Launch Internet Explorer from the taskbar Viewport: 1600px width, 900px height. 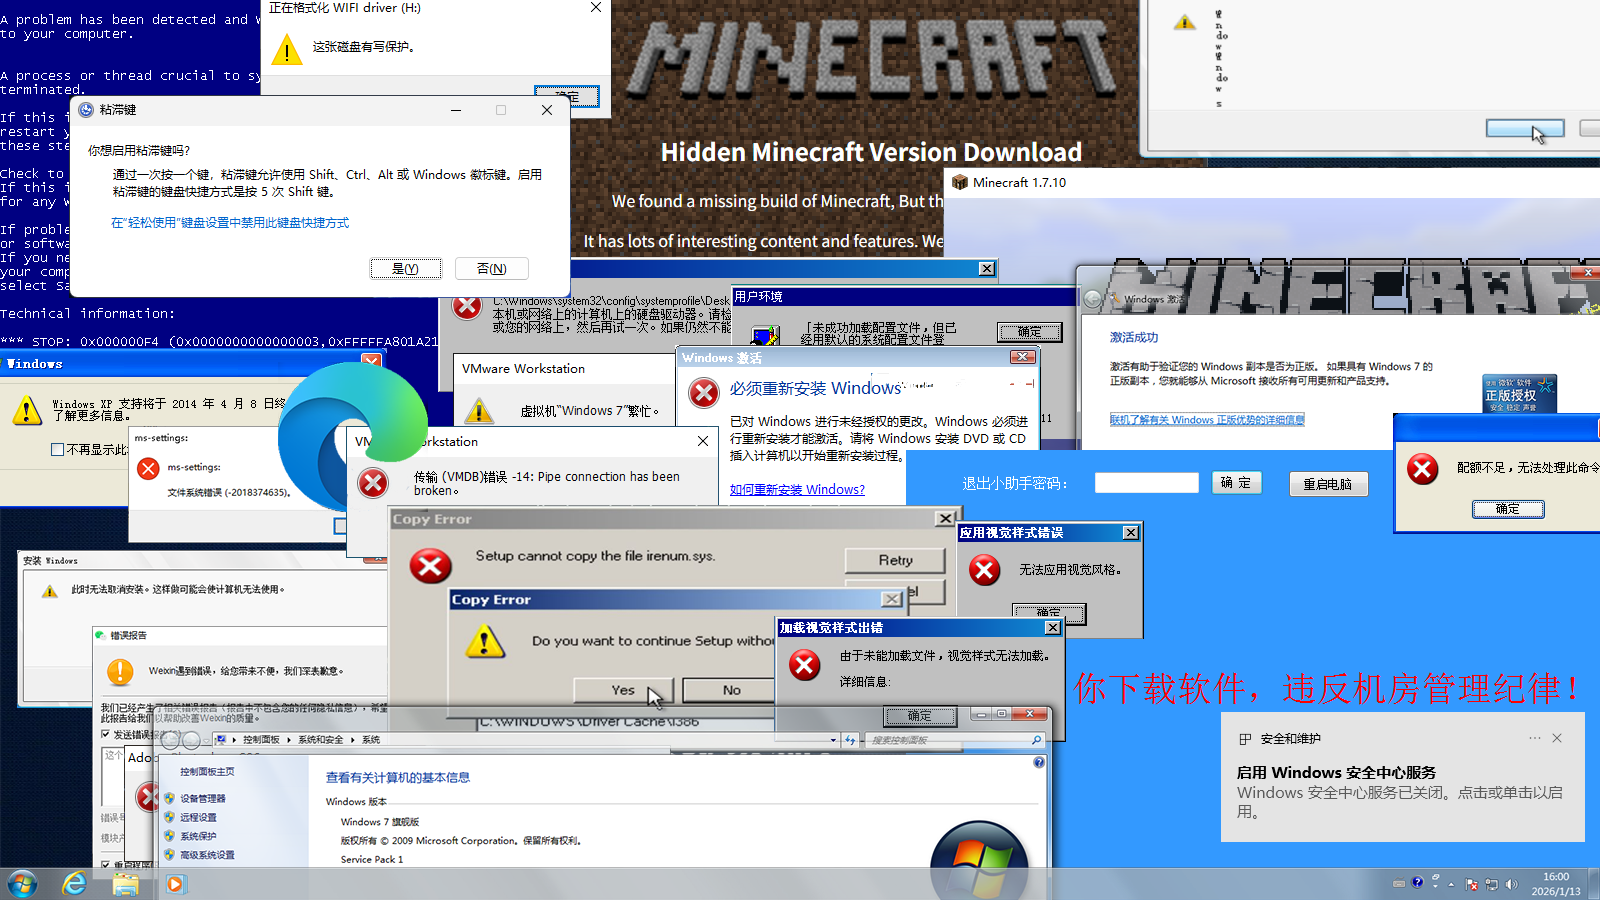[x=74, y=884]
